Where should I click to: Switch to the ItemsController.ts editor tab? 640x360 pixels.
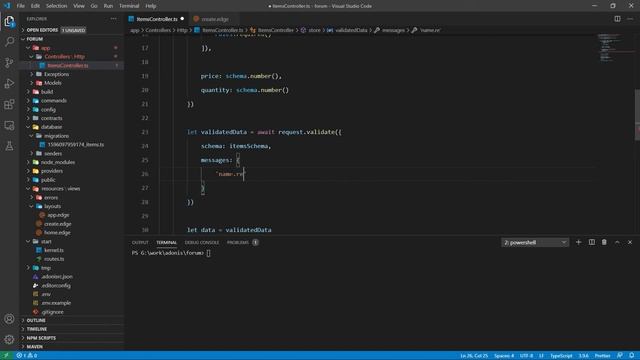[156, 19]
